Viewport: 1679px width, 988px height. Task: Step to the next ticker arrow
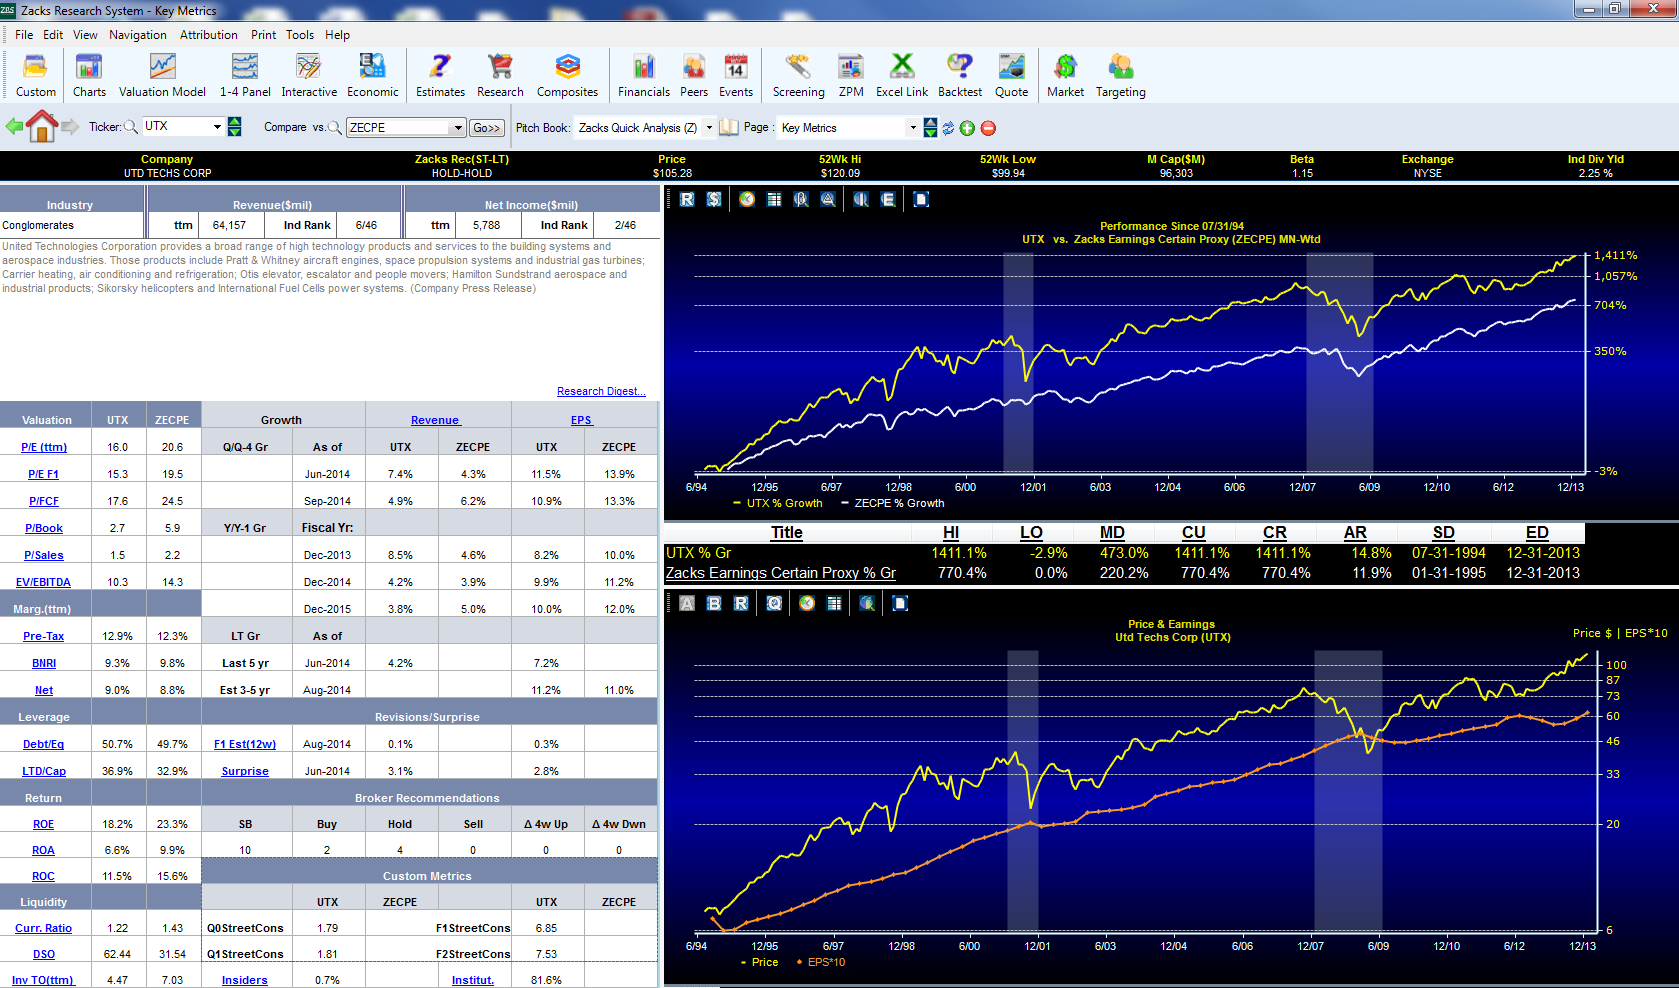(x=234, y=131)
